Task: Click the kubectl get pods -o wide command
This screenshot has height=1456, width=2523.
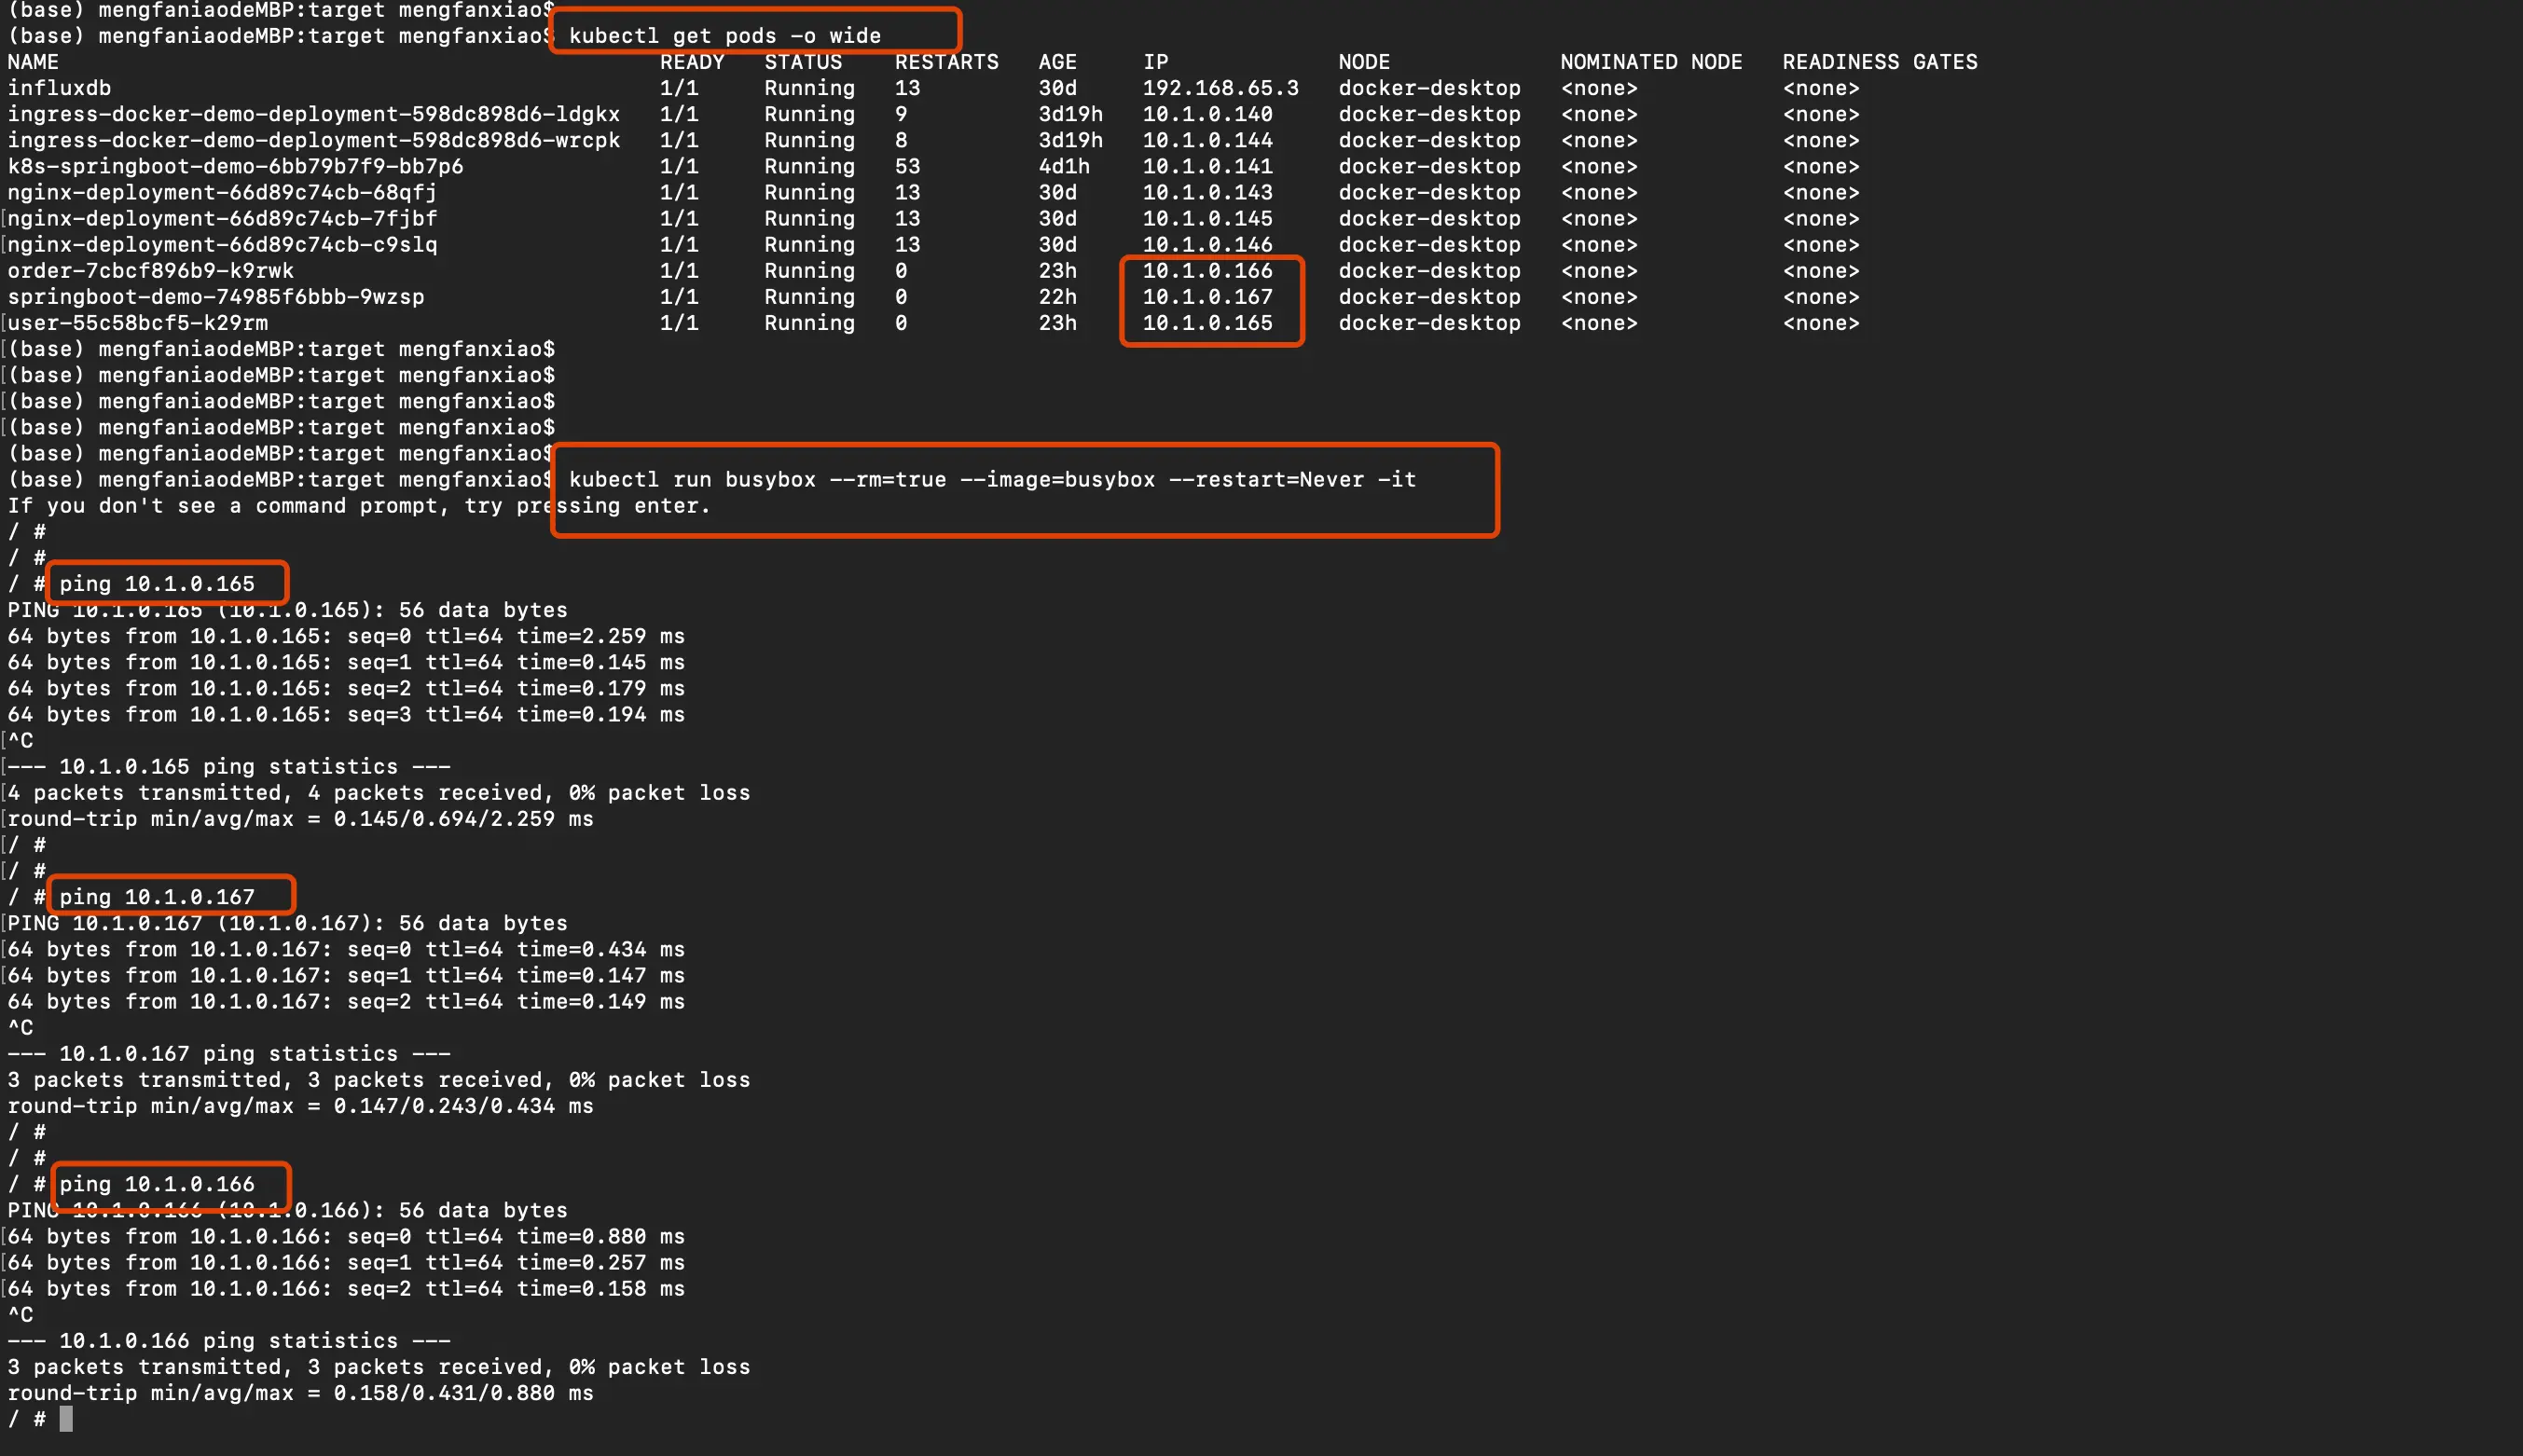Action: point(724,36)
